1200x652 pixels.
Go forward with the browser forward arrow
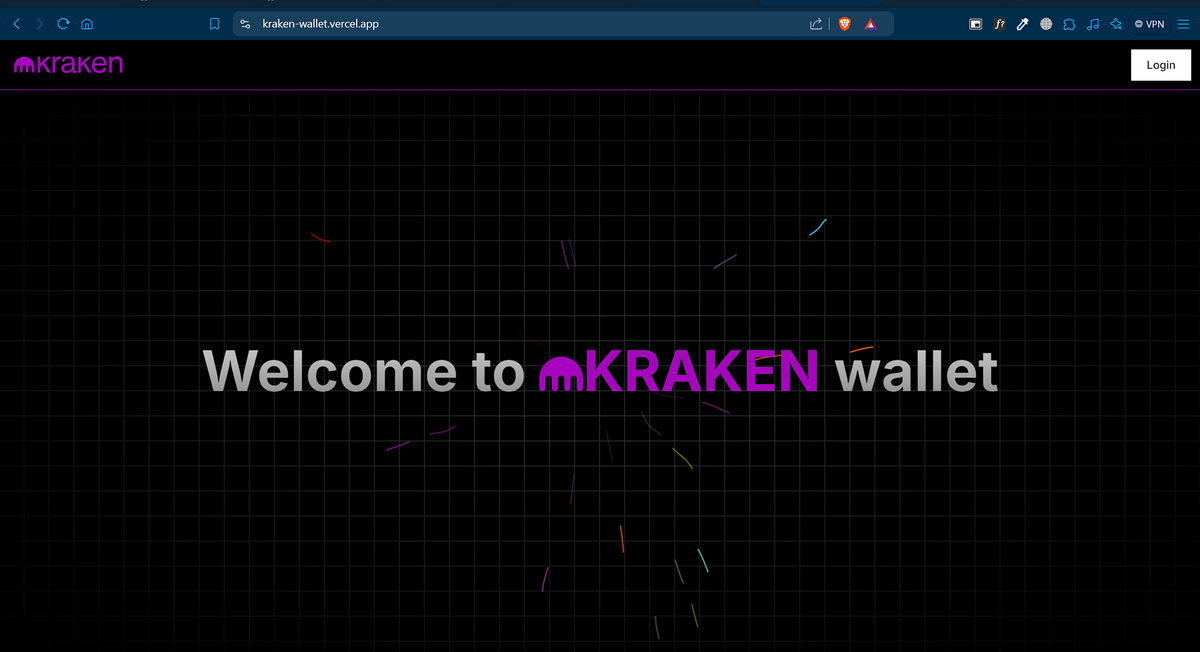[40, 24]
